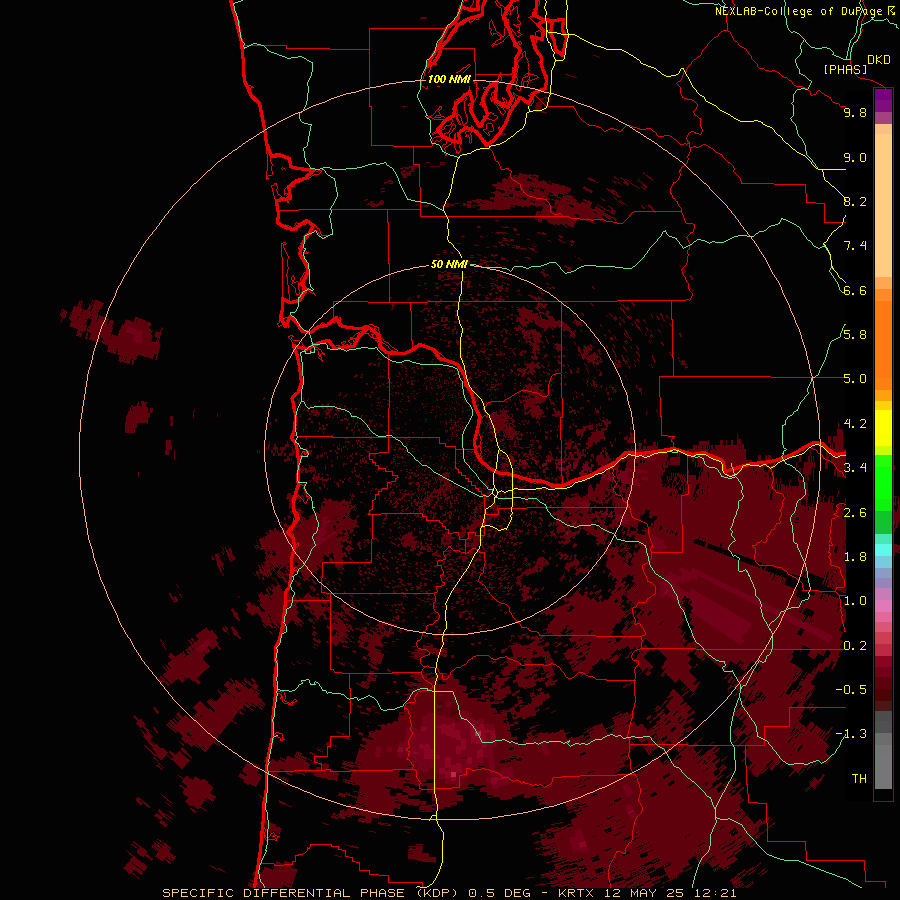Click the 50 NMI range ring label
Screen dimensions: 900x900
(x=449, y=264)
